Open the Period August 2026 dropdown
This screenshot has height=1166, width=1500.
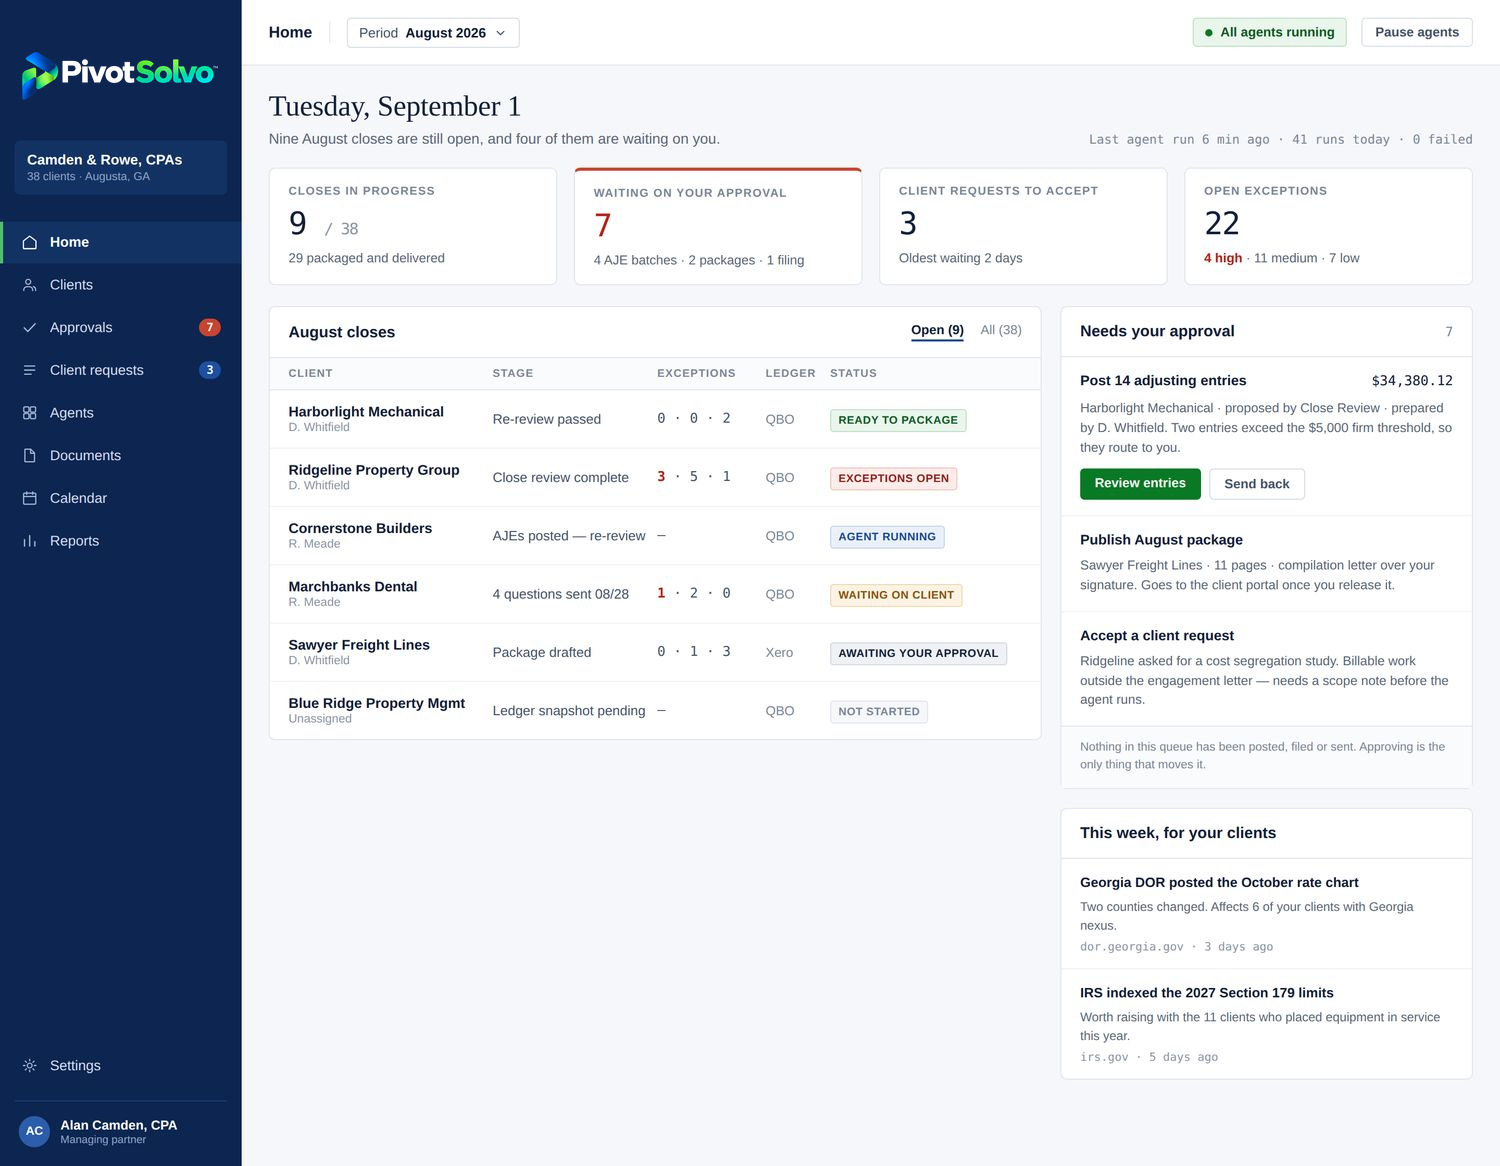(433, 33)
